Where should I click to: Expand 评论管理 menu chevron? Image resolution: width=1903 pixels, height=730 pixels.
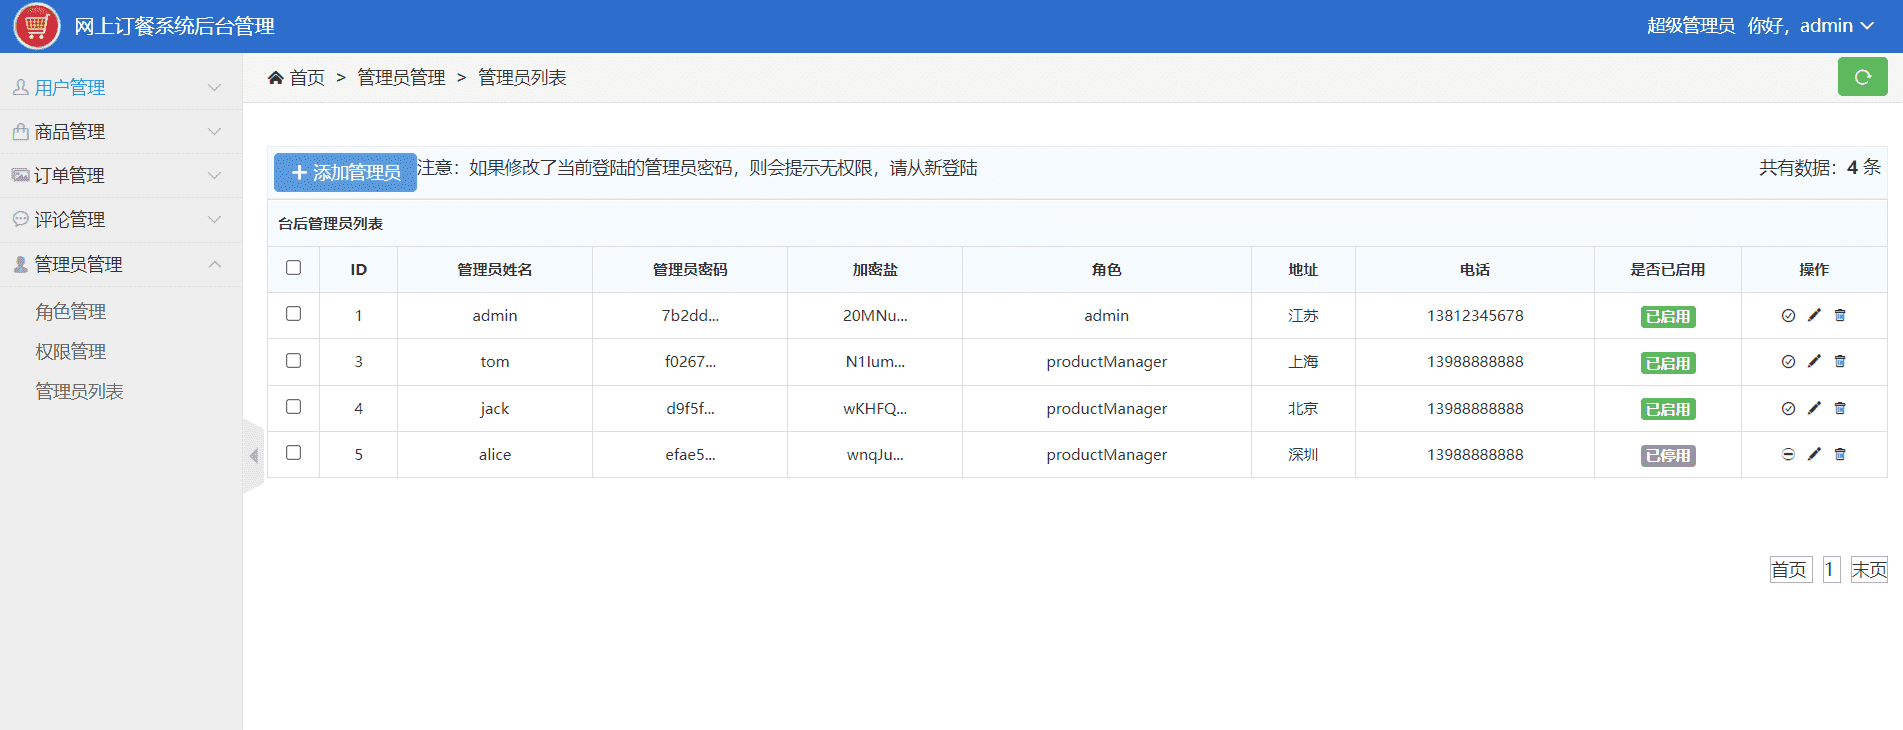pos(214,220)
